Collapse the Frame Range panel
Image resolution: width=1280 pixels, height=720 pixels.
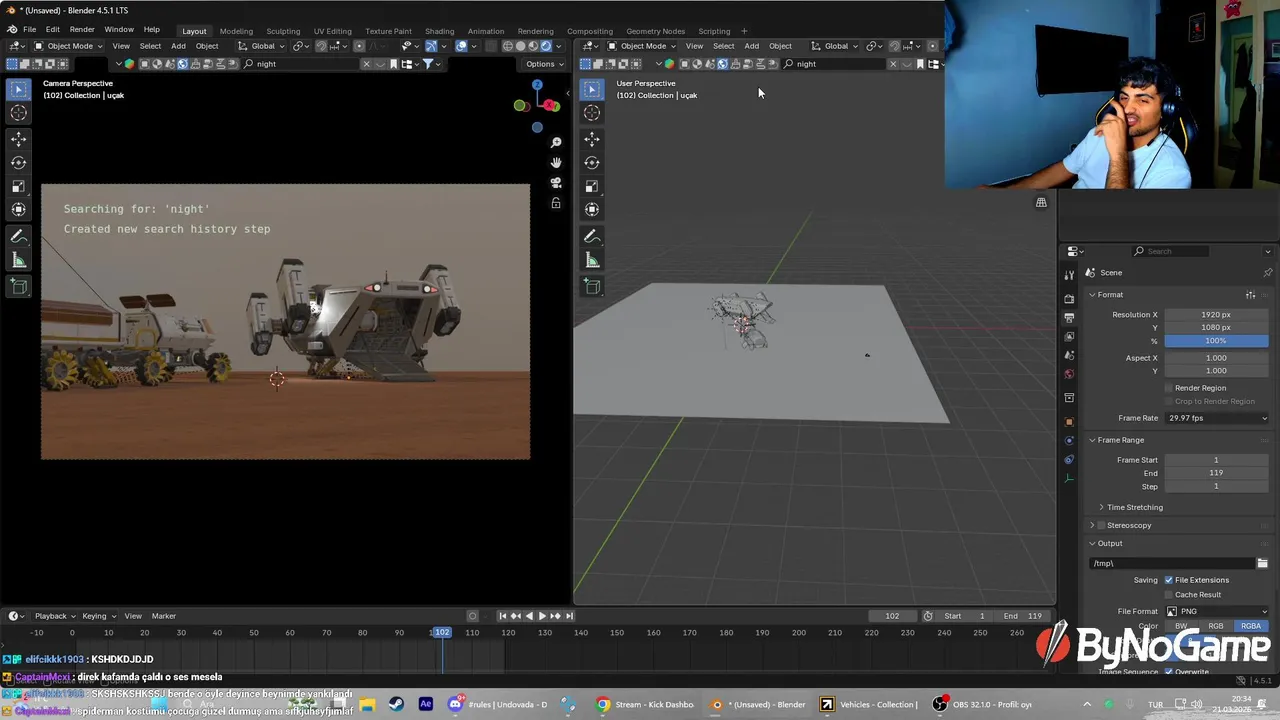click(1118, 440)
